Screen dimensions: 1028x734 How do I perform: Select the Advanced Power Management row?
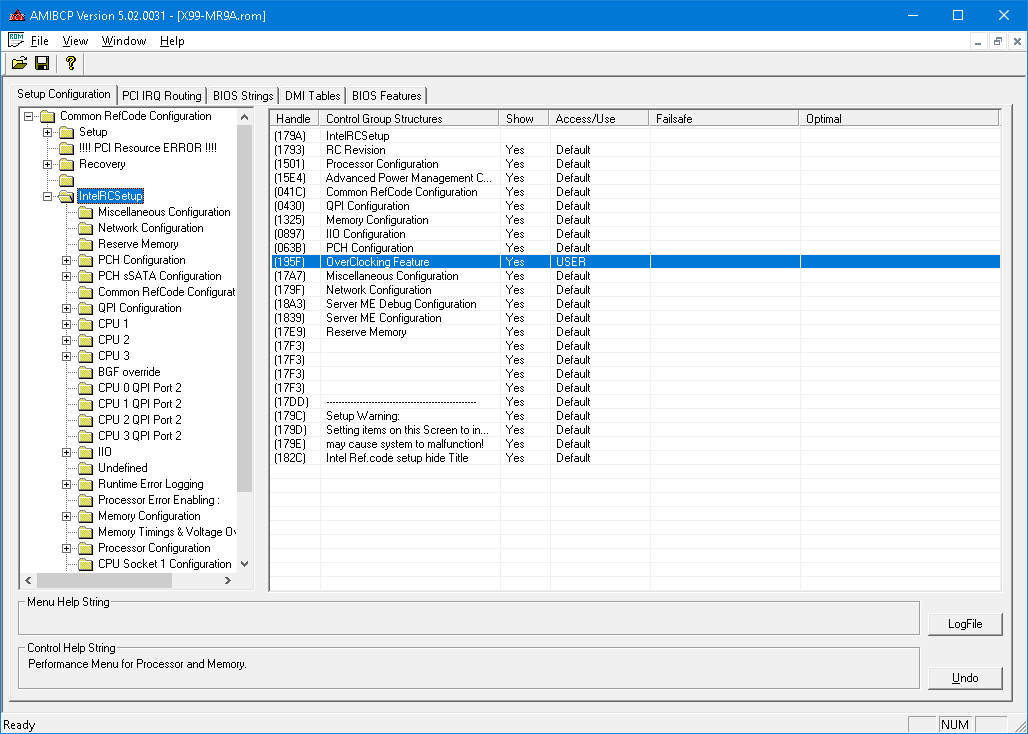[635, 178]
